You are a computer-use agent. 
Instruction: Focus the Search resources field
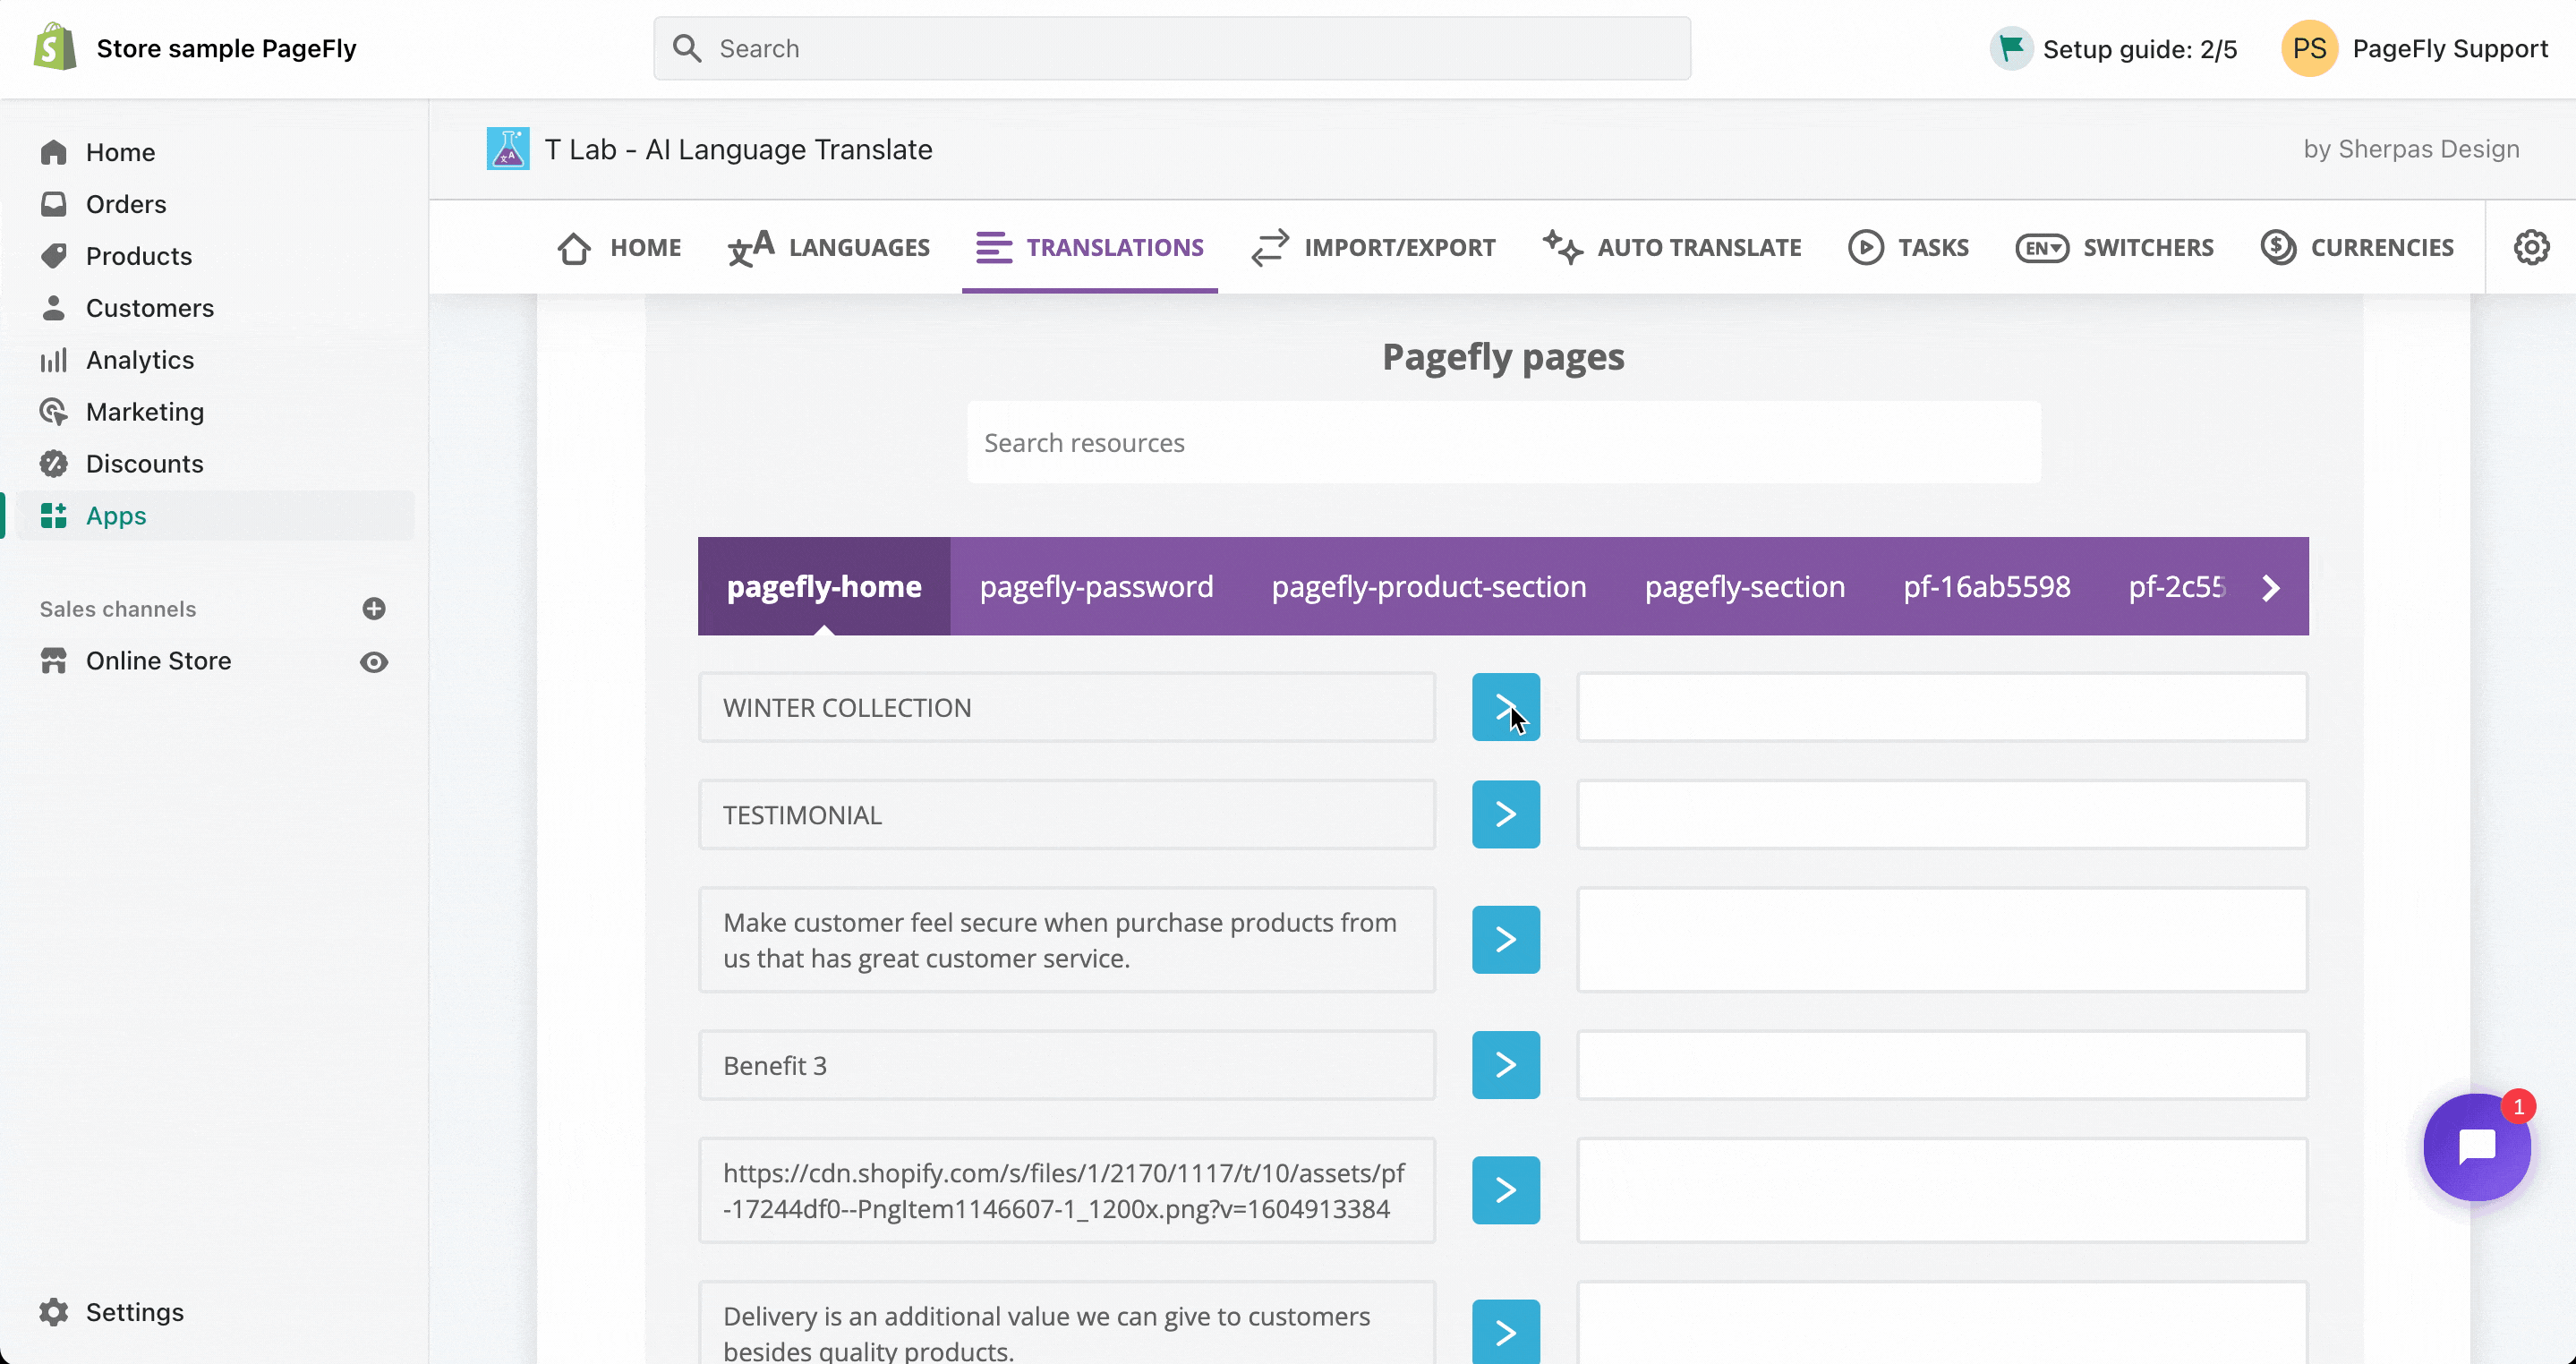(x=1504, y=442)
